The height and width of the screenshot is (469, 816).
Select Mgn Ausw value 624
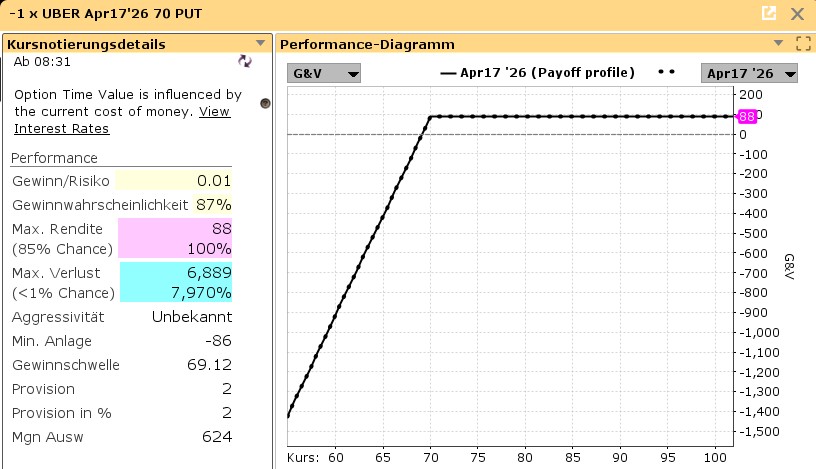(217, 437)
